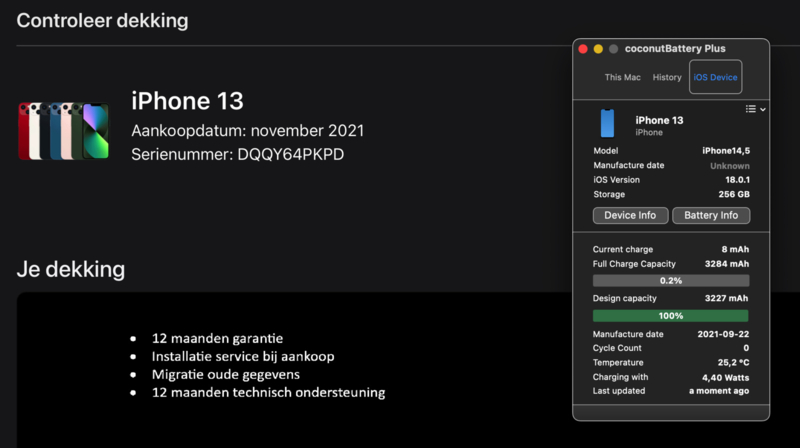Click Installatie service bij aankoop bullet
Viewport: 800px width, 448px height.
click(x=243, y=356)
